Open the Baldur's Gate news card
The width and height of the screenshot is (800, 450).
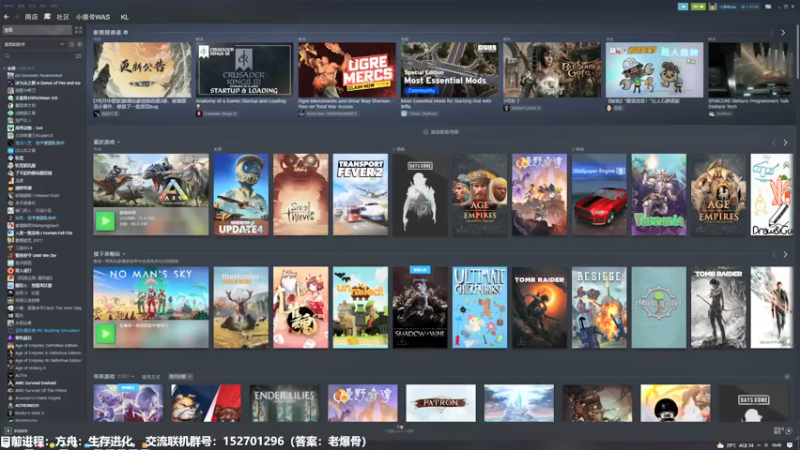coord(552,70)
